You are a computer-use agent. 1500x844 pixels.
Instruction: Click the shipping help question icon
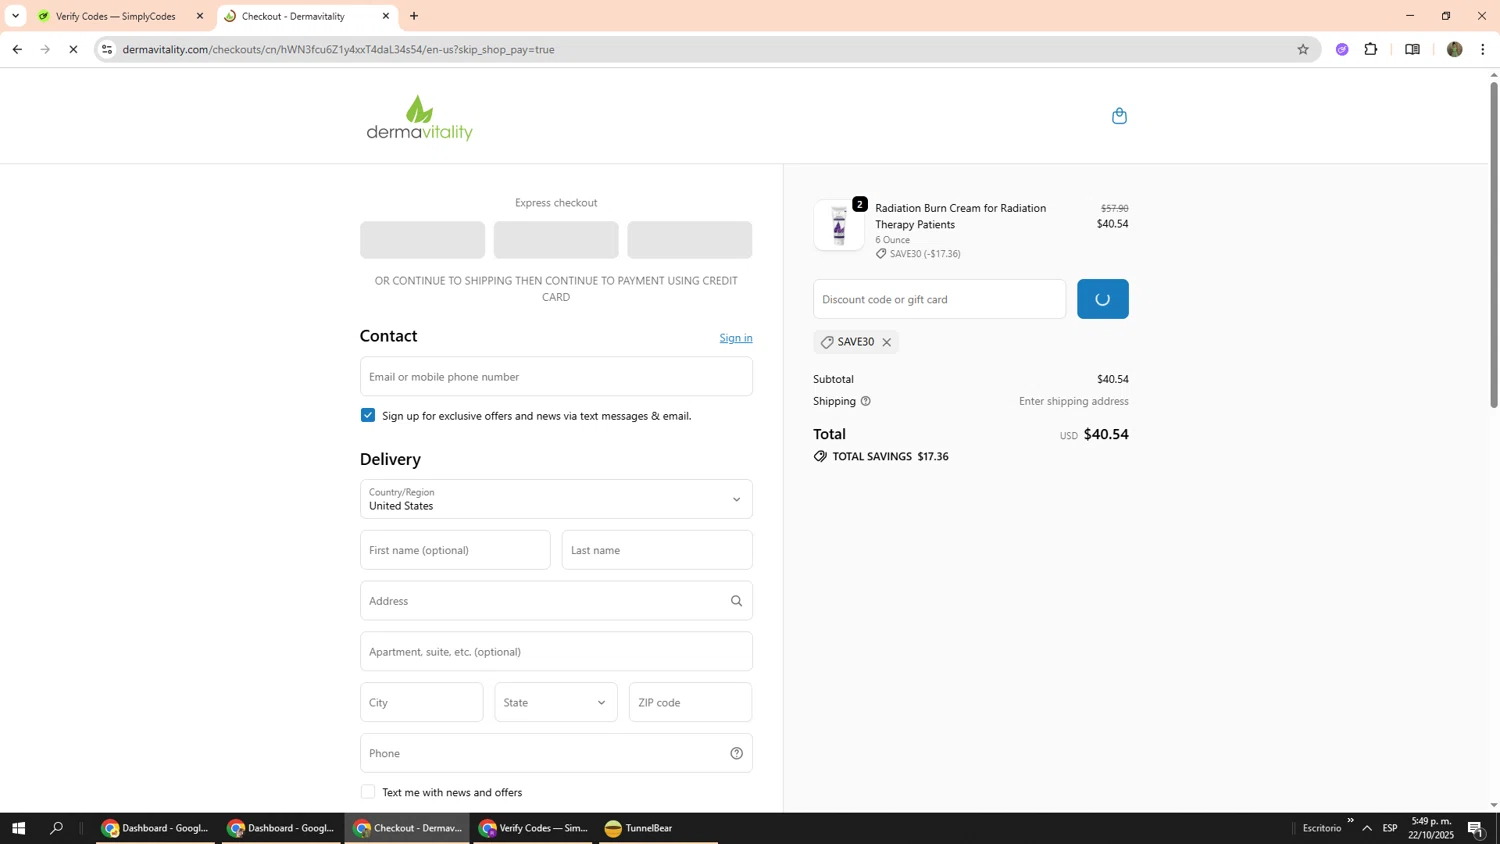point(866,401)
